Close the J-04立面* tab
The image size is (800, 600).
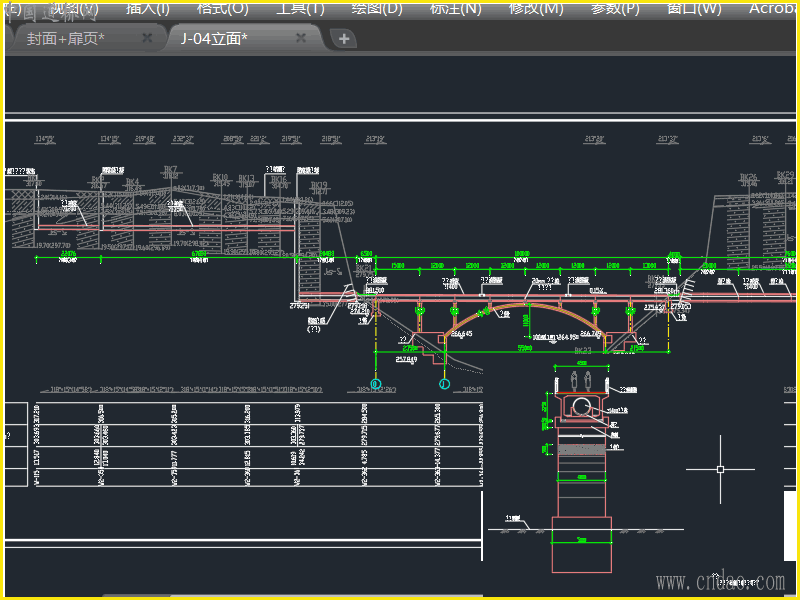click(x=301, y=38)
